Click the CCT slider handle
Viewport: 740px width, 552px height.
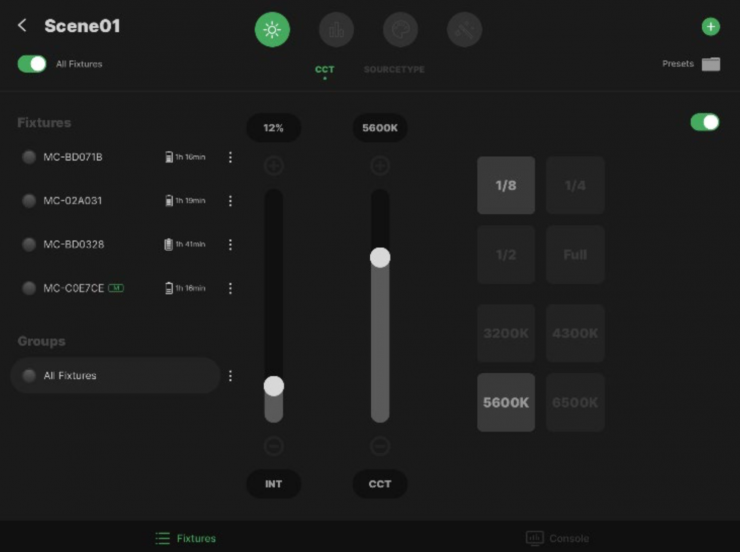(x=380, y=257)
